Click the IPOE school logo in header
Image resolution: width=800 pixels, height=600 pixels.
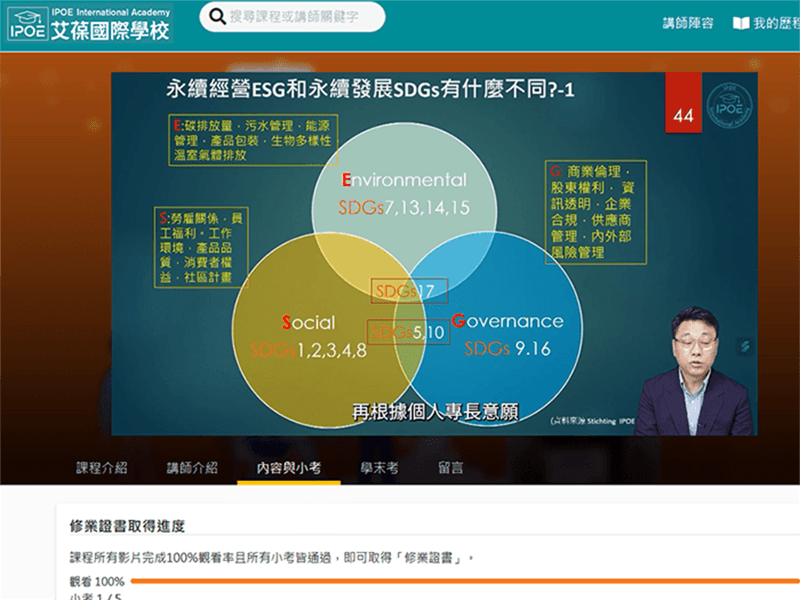click(88, 22)
